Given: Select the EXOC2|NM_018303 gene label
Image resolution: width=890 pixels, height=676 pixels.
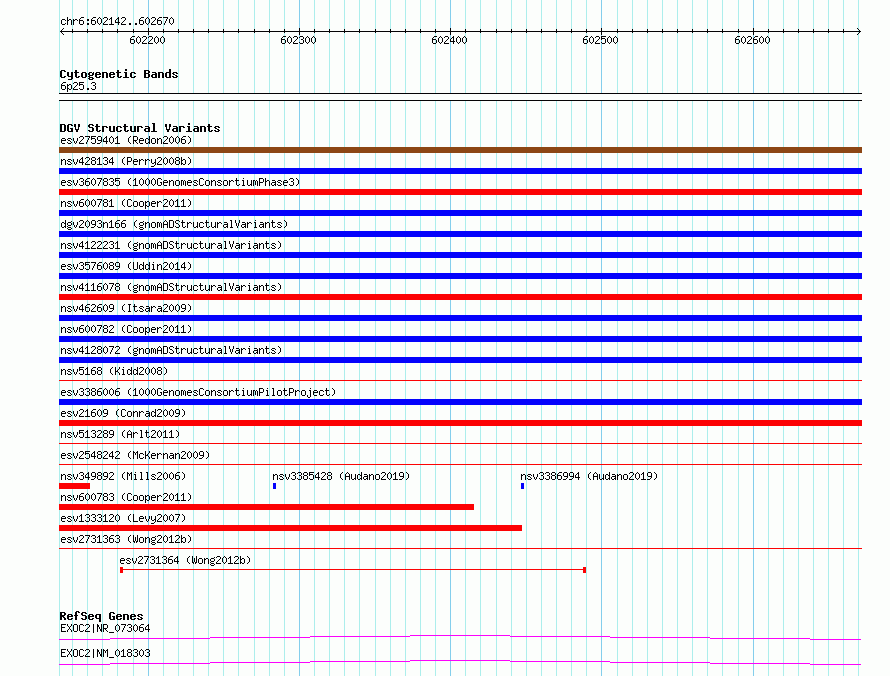Looking at the screenshot, I should [x=105, y=653].
